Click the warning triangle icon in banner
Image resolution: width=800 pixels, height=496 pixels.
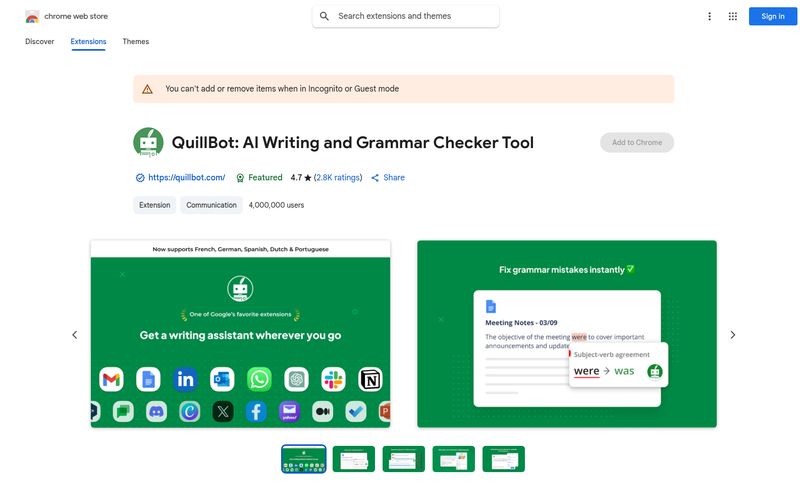pos(147,89)
